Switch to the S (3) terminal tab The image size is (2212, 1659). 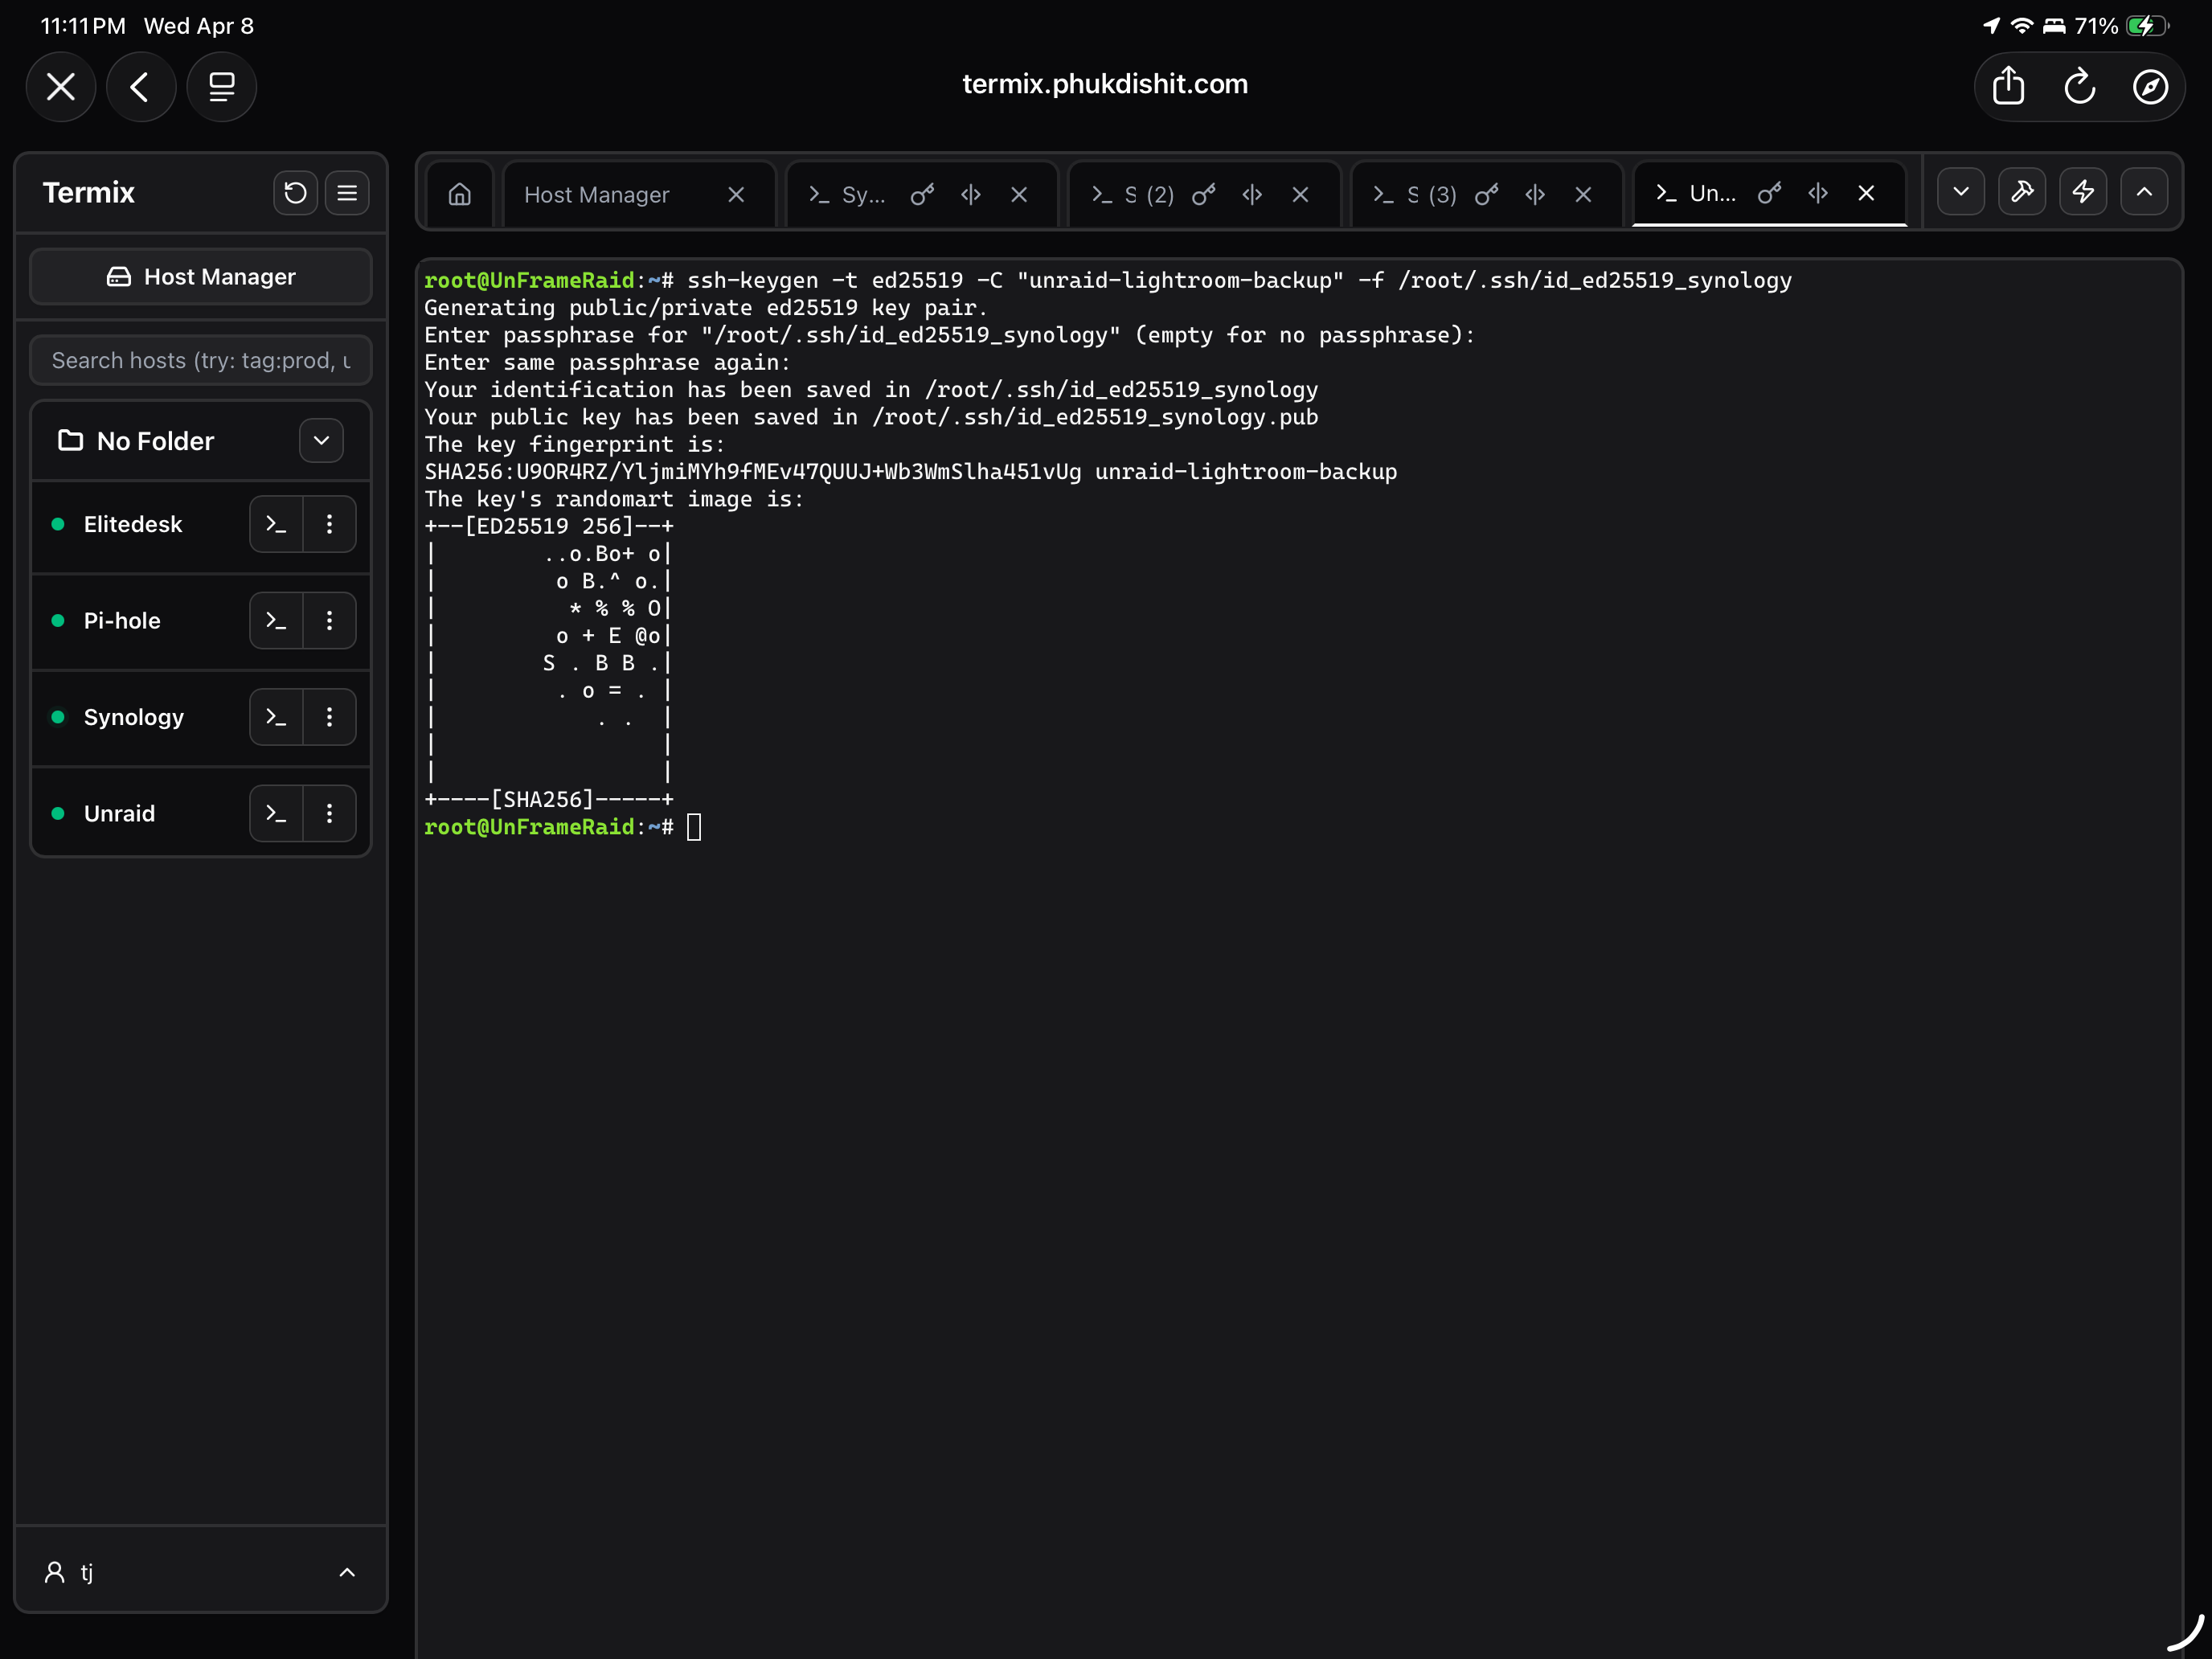coord(1432,194)
